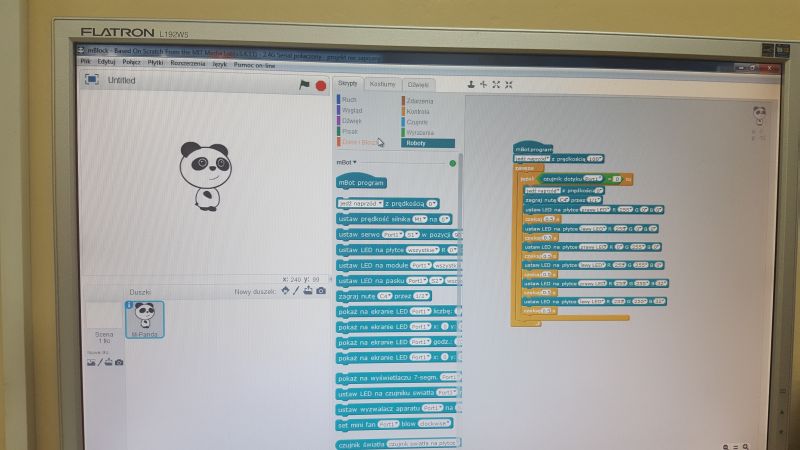800x450 pixels.
Task: Select the Shrink sprite tool
Action: (x=509, y=85)
